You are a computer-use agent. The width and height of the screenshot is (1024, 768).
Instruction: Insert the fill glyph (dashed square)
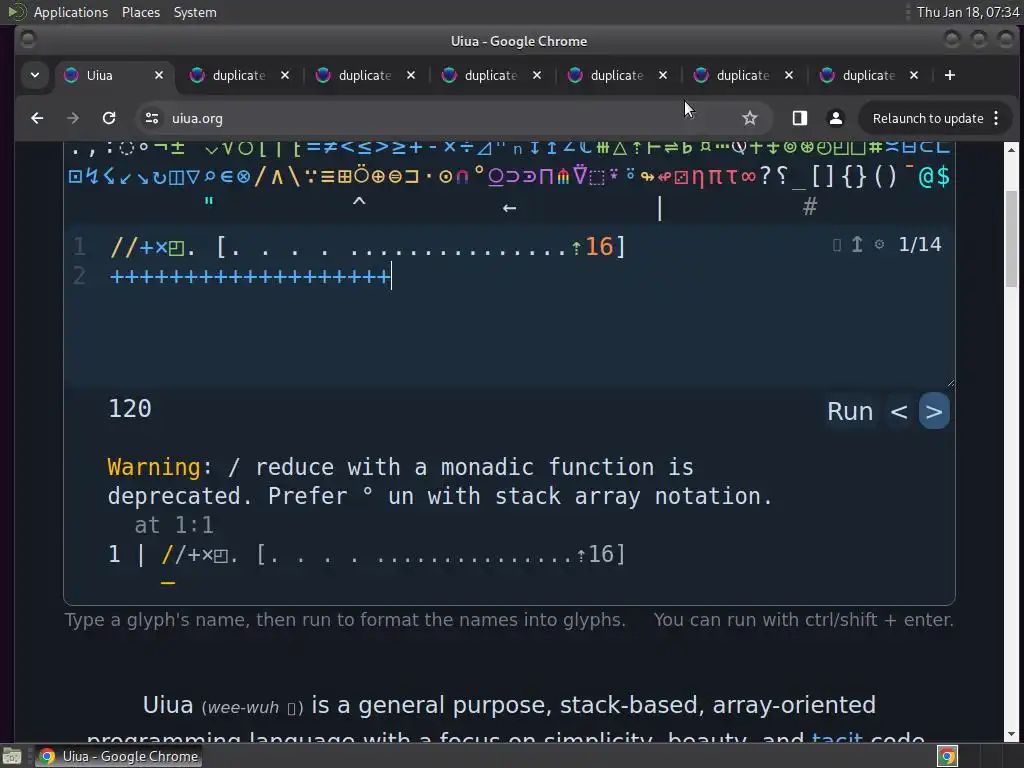(x=597, y=177)
